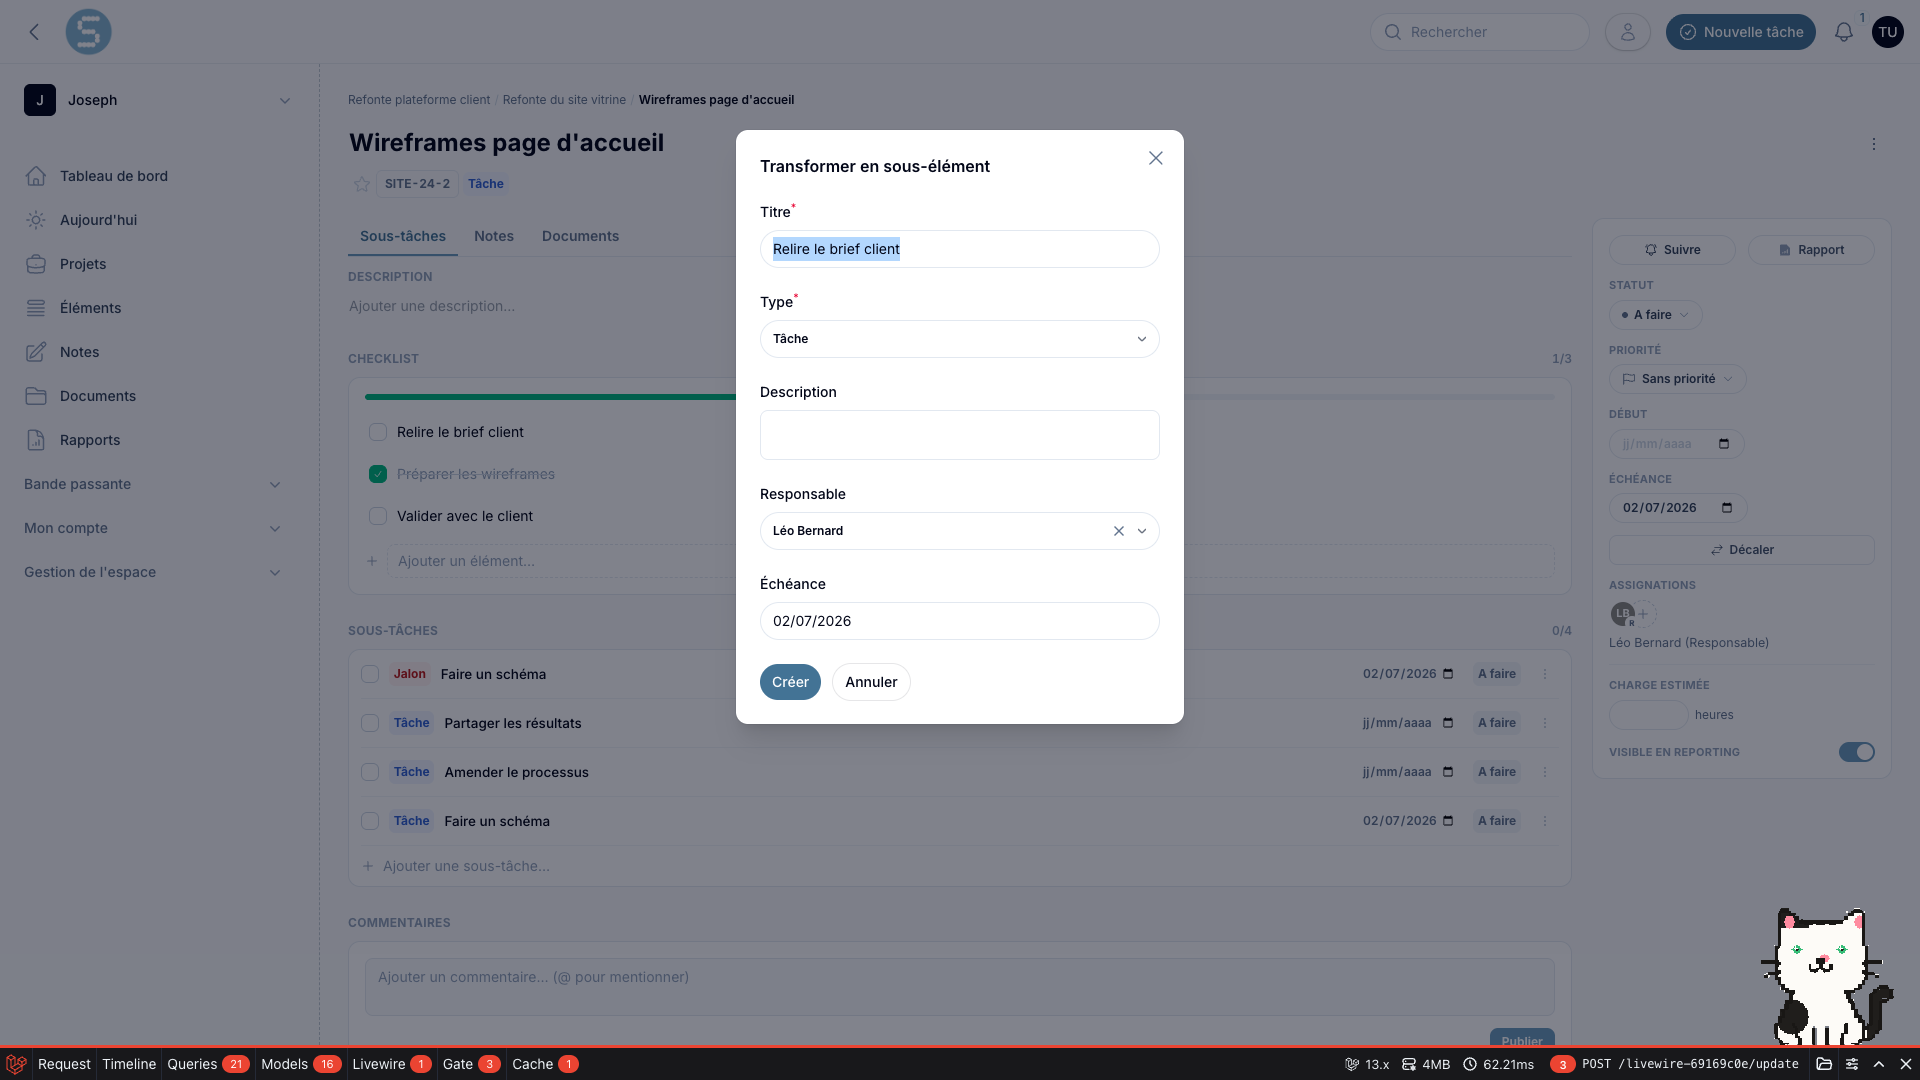
Task: Open row menu for Partager les résultats
Action: (1545, 723)
